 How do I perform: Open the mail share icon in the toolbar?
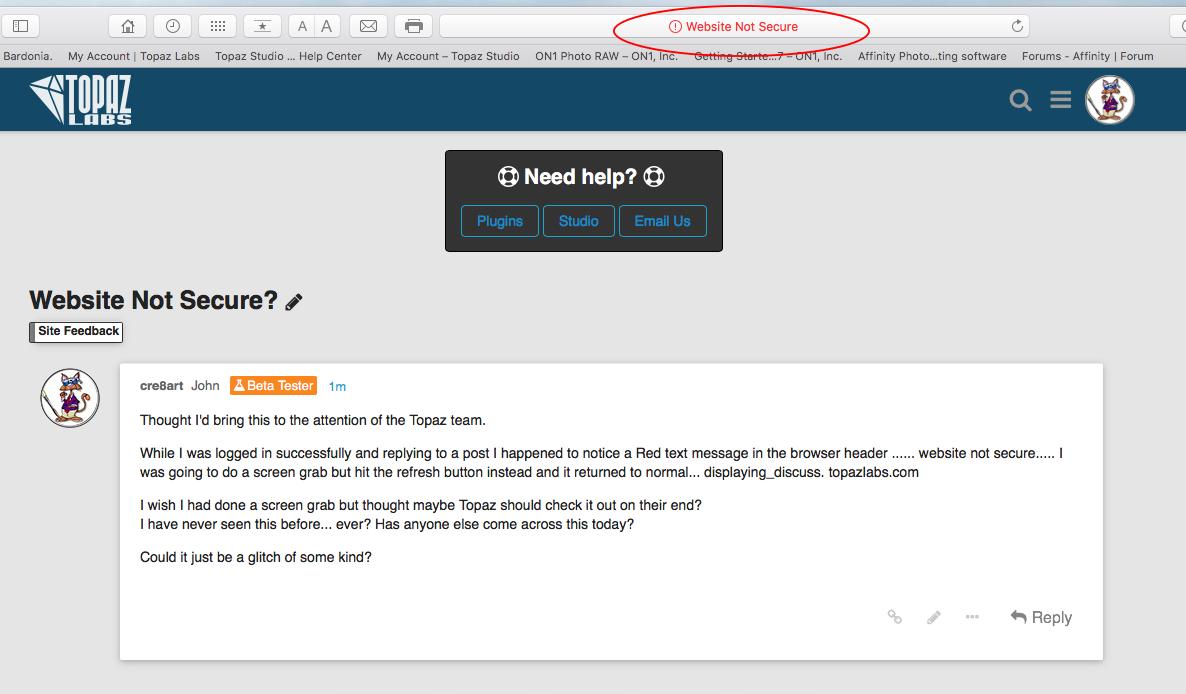pos(368,25)
